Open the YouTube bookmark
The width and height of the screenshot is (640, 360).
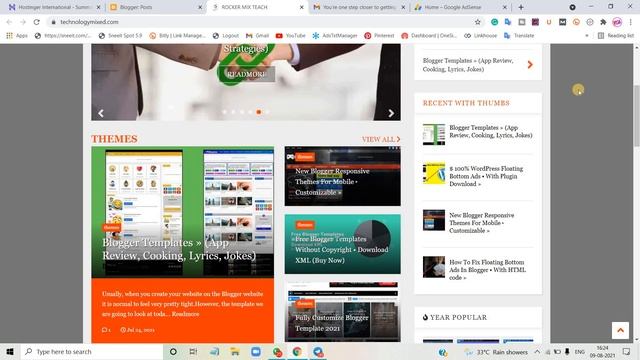291,36
